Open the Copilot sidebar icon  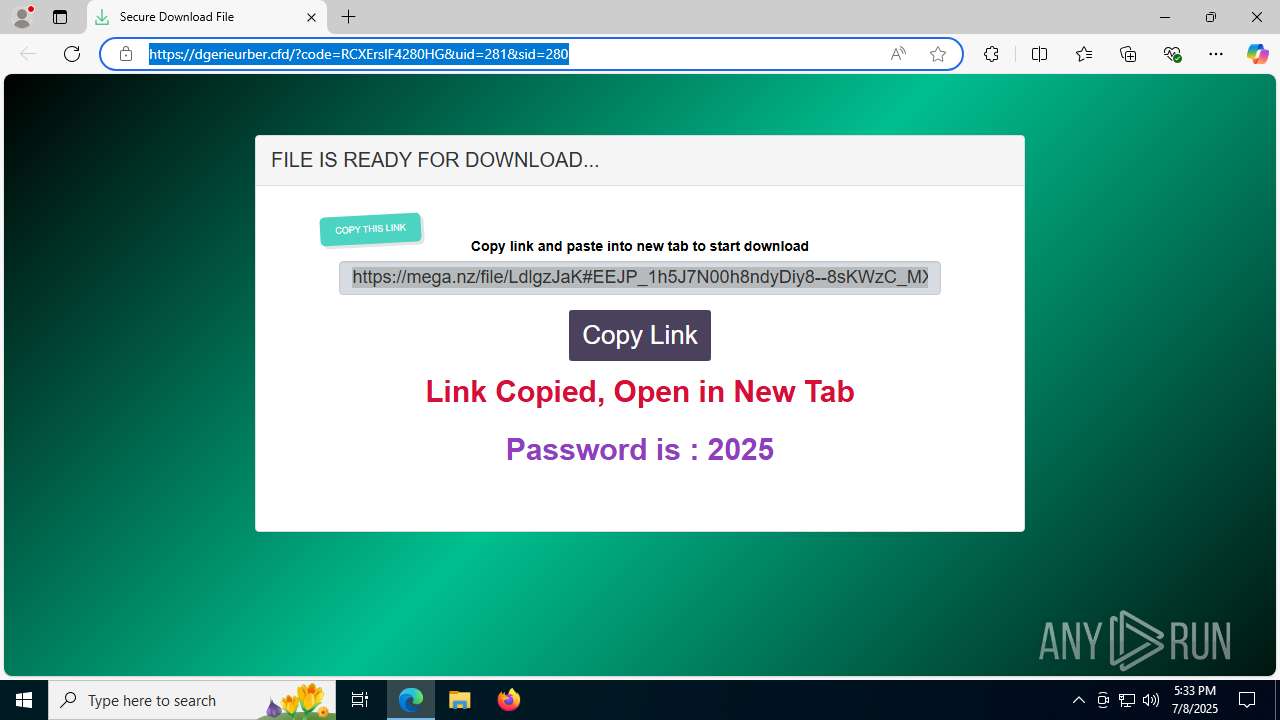1257,54
